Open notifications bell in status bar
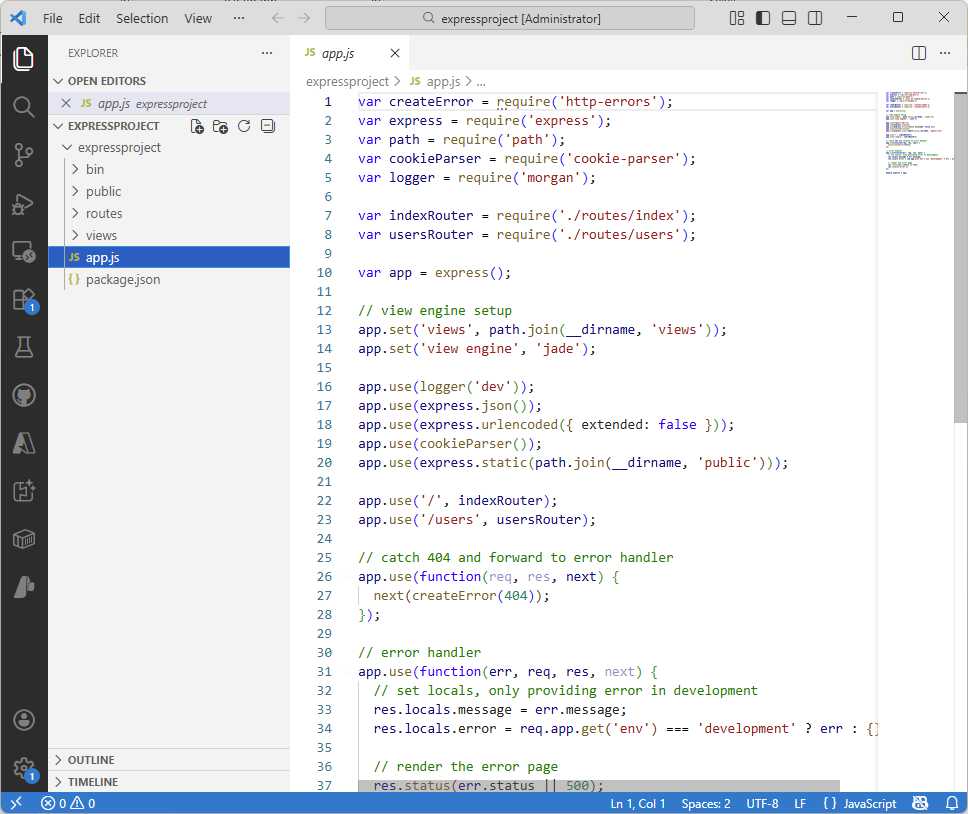This screenshot has width=968, height=814. click(953, 803)
